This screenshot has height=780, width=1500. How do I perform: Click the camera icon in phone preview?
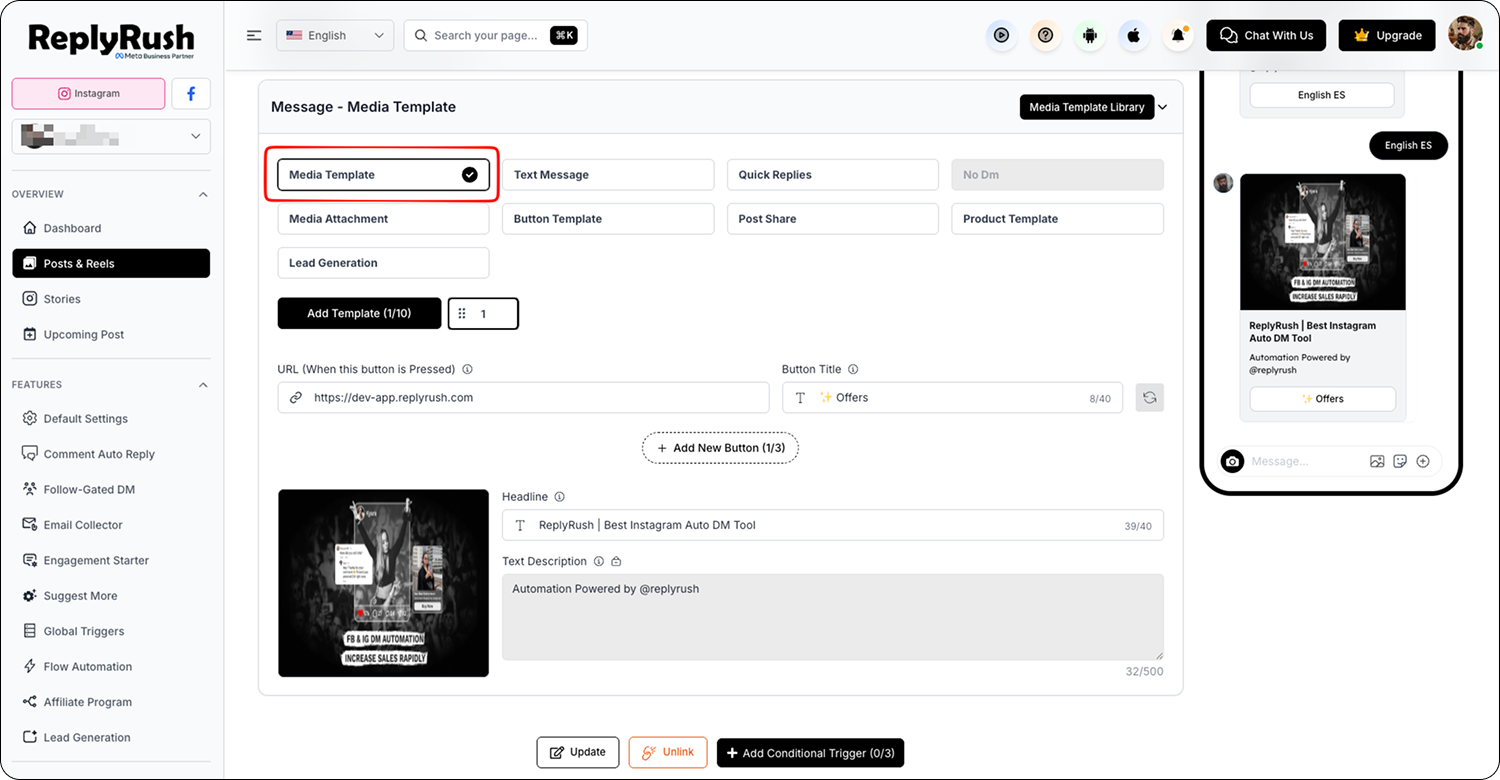1233,461
